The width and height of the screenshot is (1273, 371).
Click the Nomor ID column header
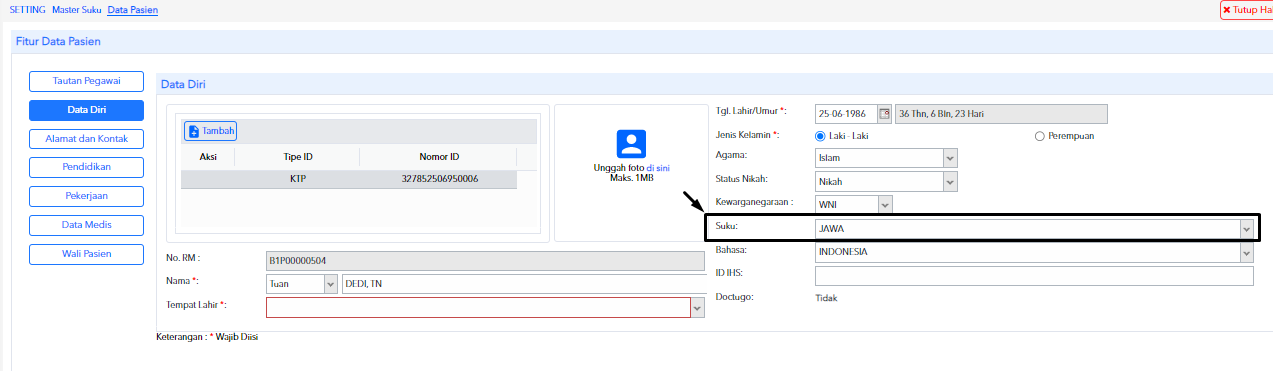(x=439, y=157)
